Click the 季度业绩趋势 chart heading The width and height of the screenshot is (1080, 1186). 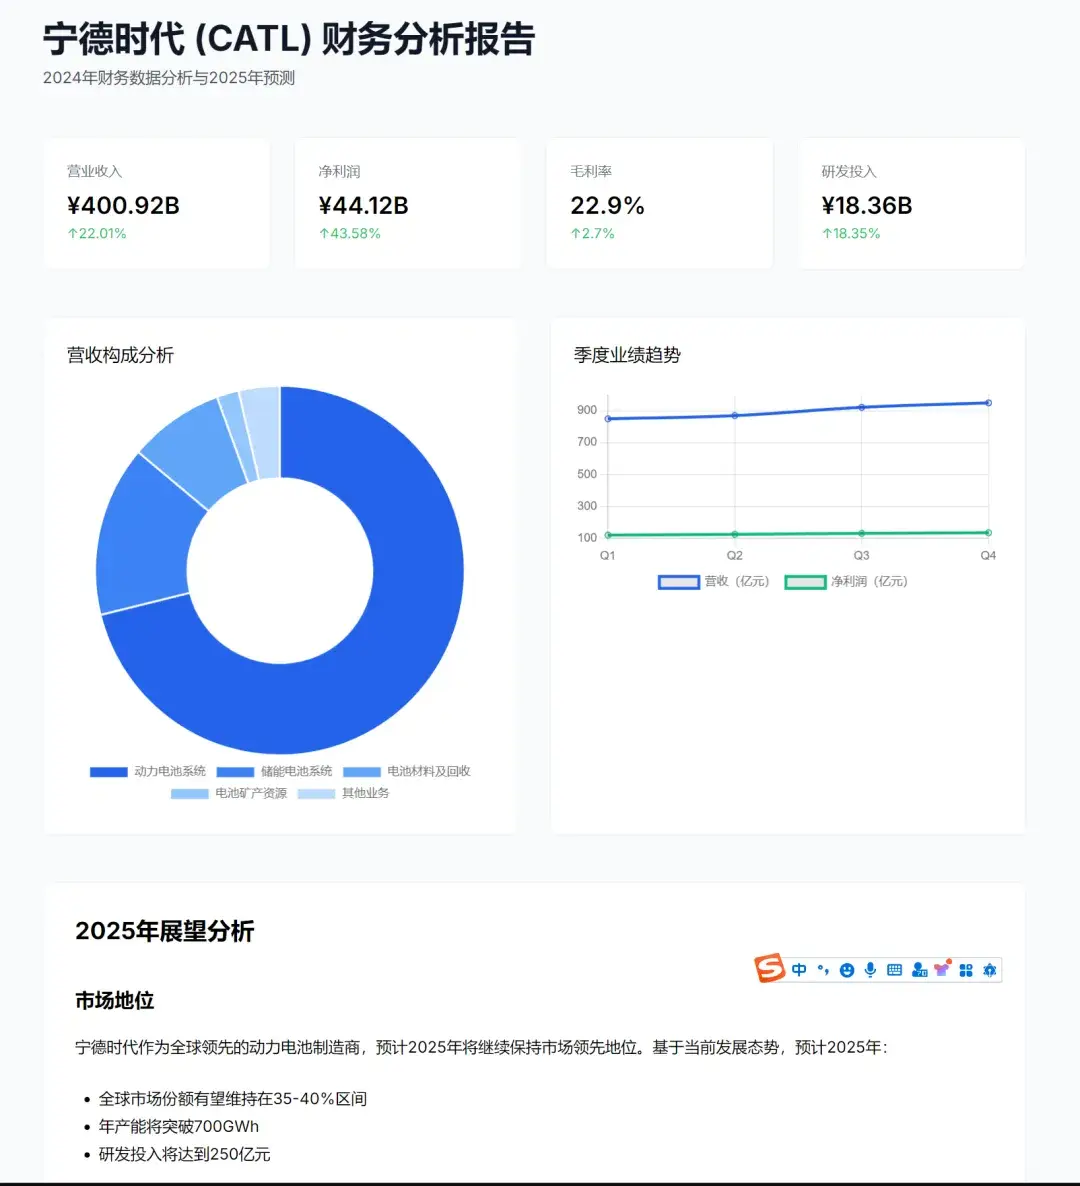[627, 355]
